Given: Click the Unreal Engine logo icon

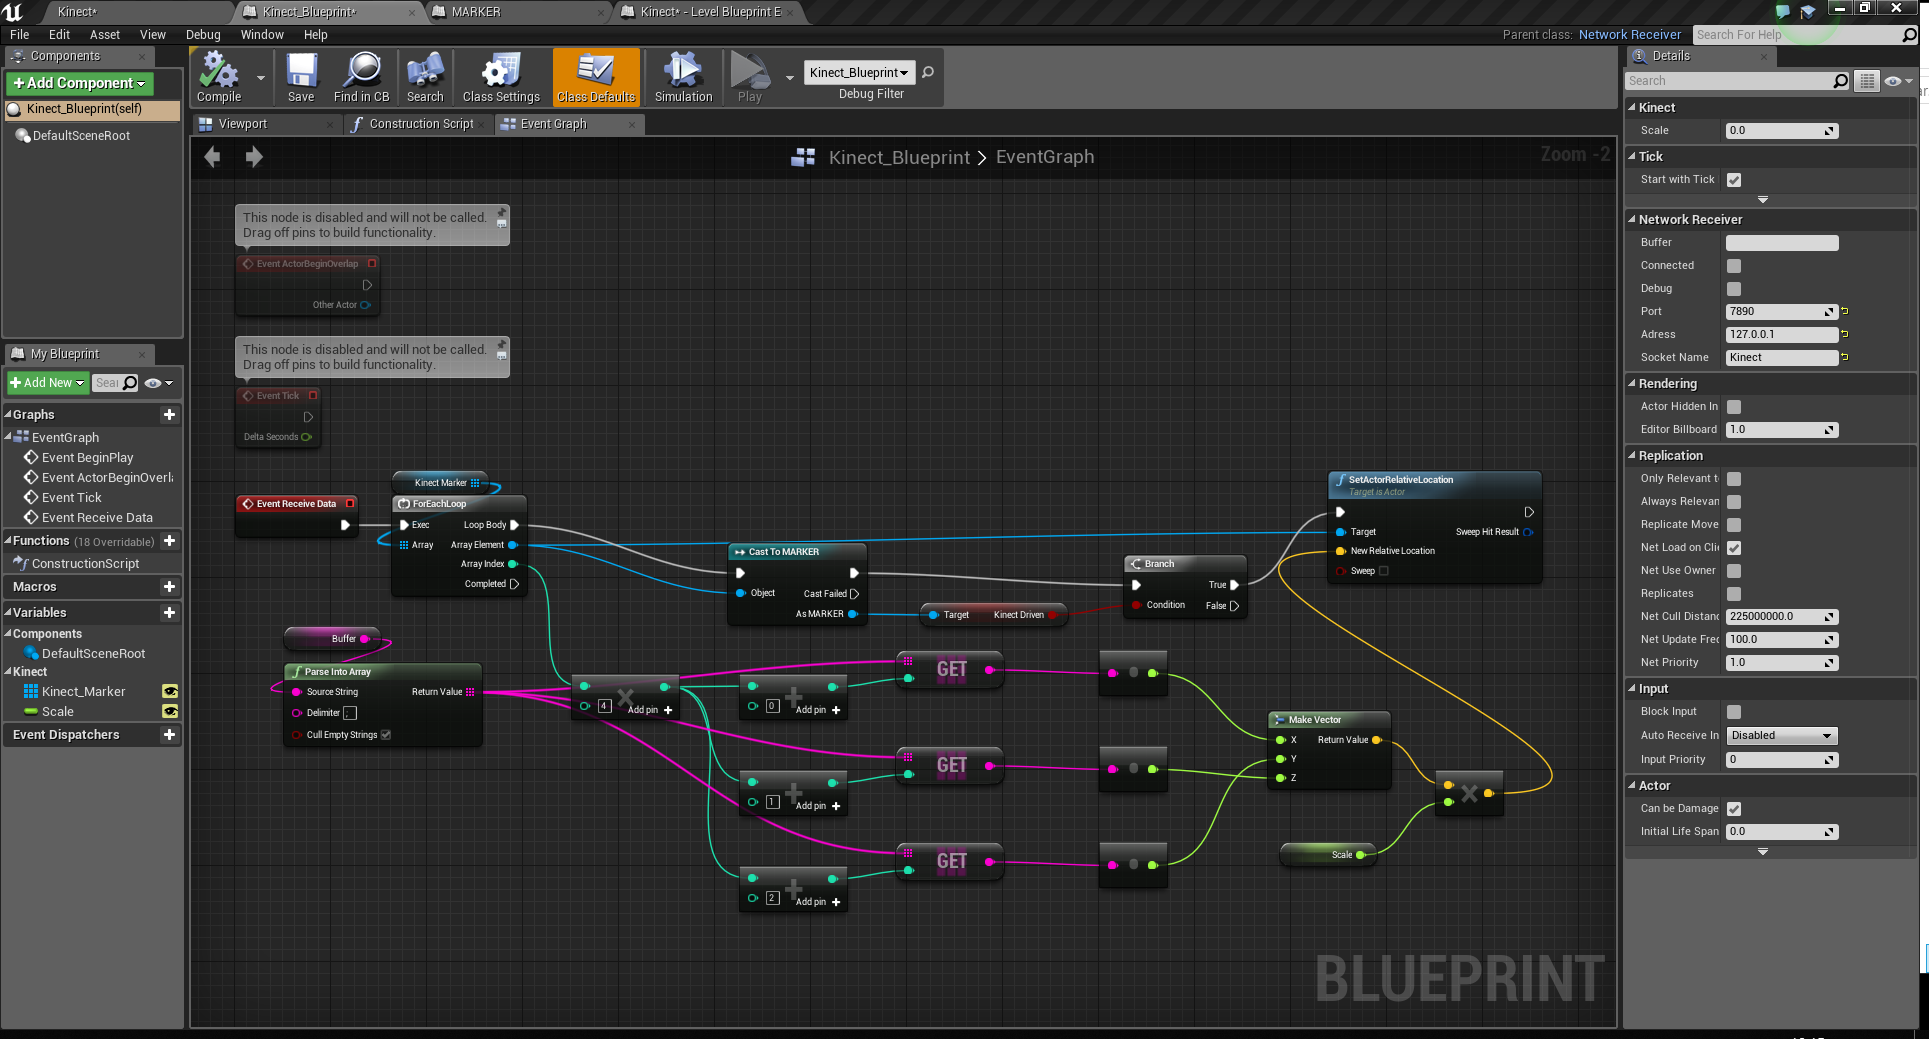Looking at the screenshot, I should pyautogui.click(x=13, y=12).
